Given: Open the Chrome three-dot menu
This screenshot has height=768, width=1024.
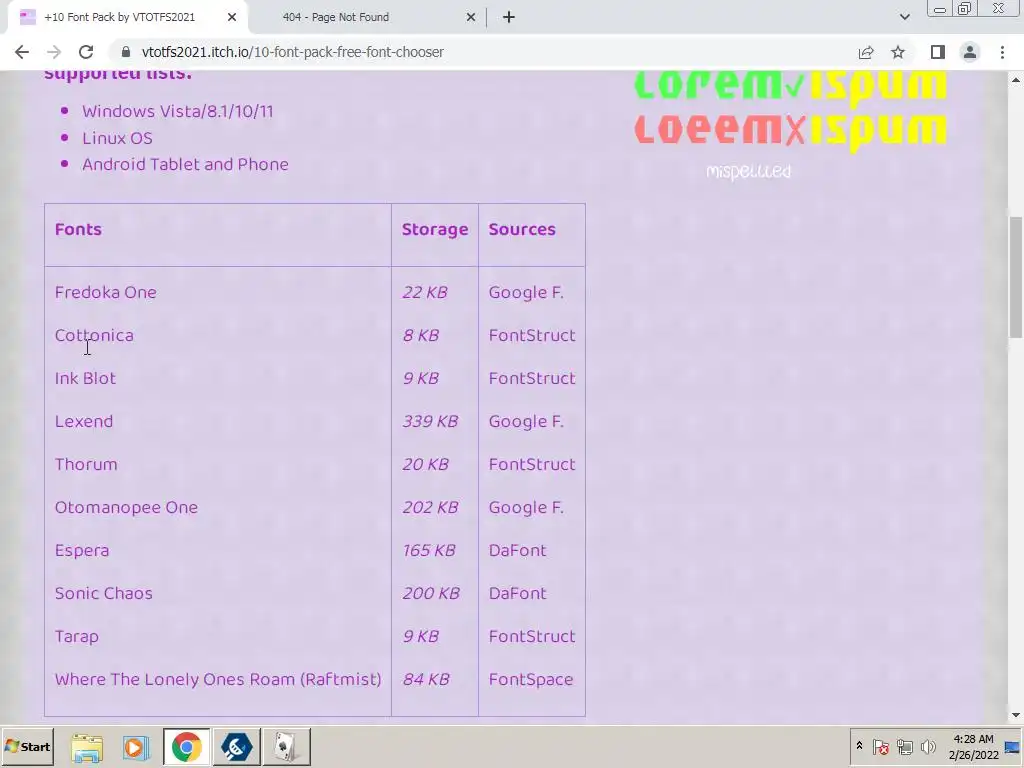Looking at the screenshot, I should click(1002, 52).
